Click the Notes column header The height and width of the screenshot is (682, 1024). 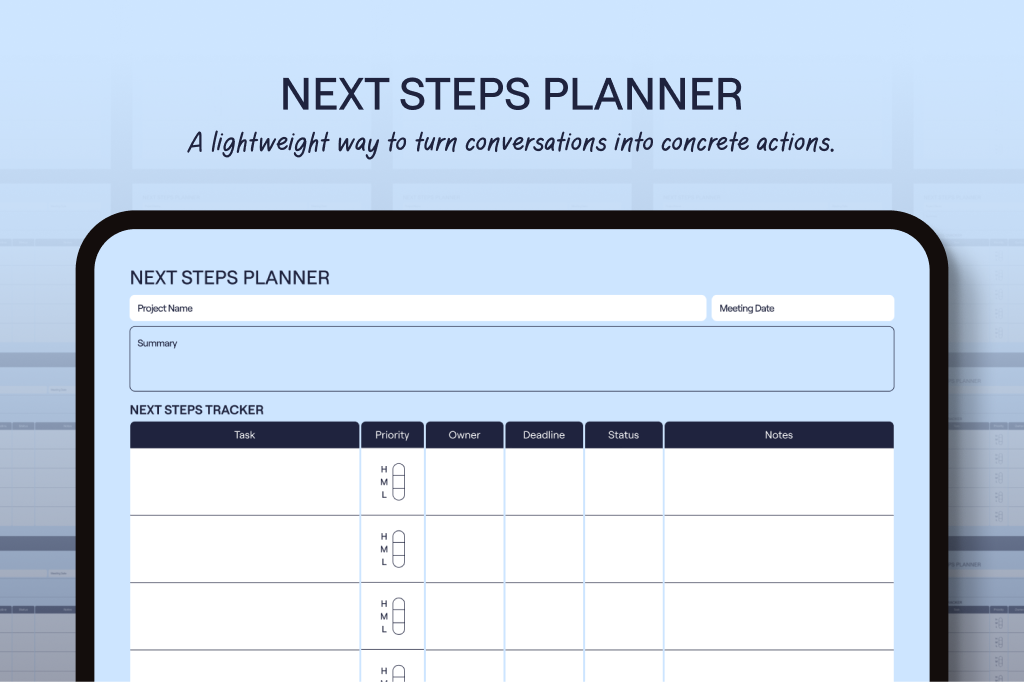point(778,435)
